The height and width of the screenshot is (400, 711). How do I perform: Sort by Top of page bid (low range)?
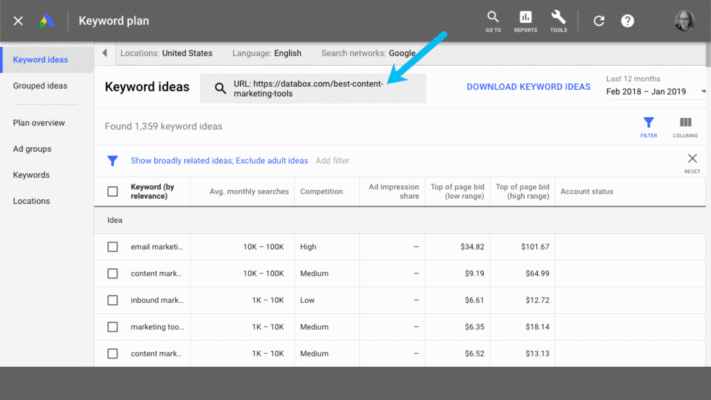(457, 191)
